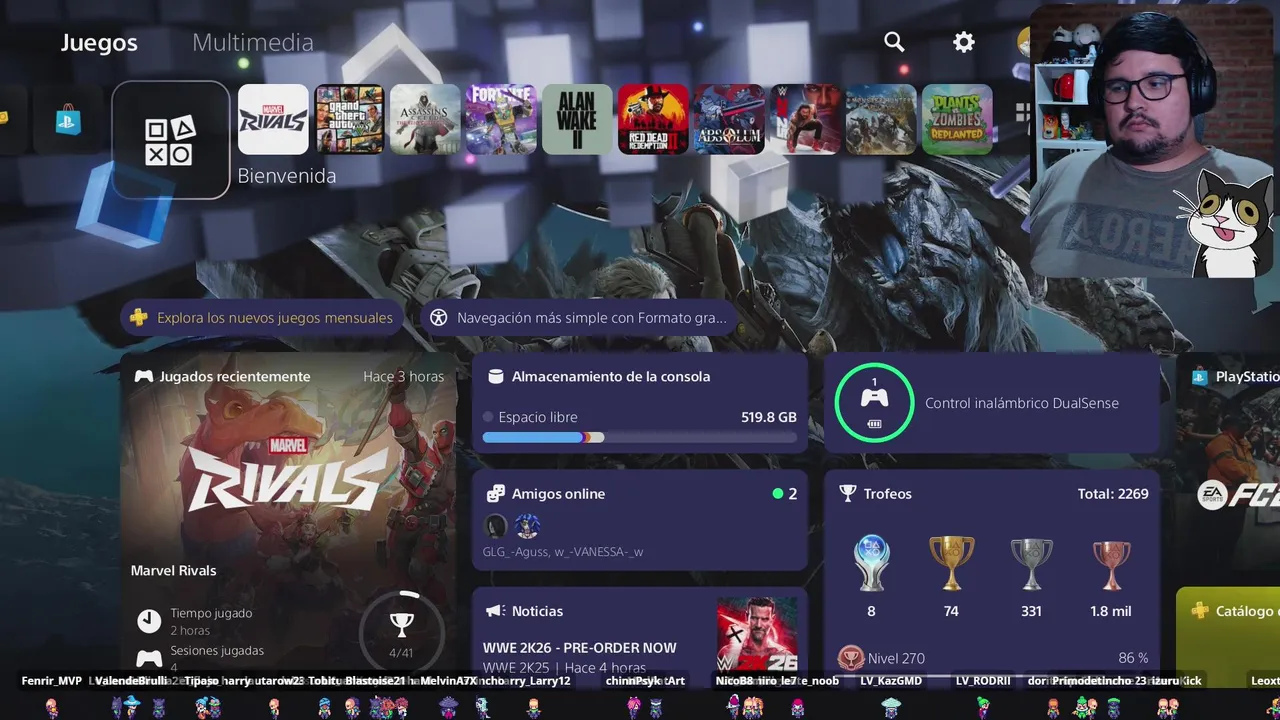Click the 86 % level progress text
1280x720 pixels.
1133,658
